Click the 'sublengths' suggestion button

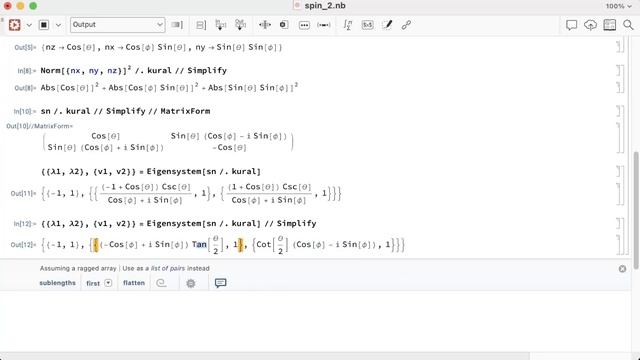pos(58,283)
